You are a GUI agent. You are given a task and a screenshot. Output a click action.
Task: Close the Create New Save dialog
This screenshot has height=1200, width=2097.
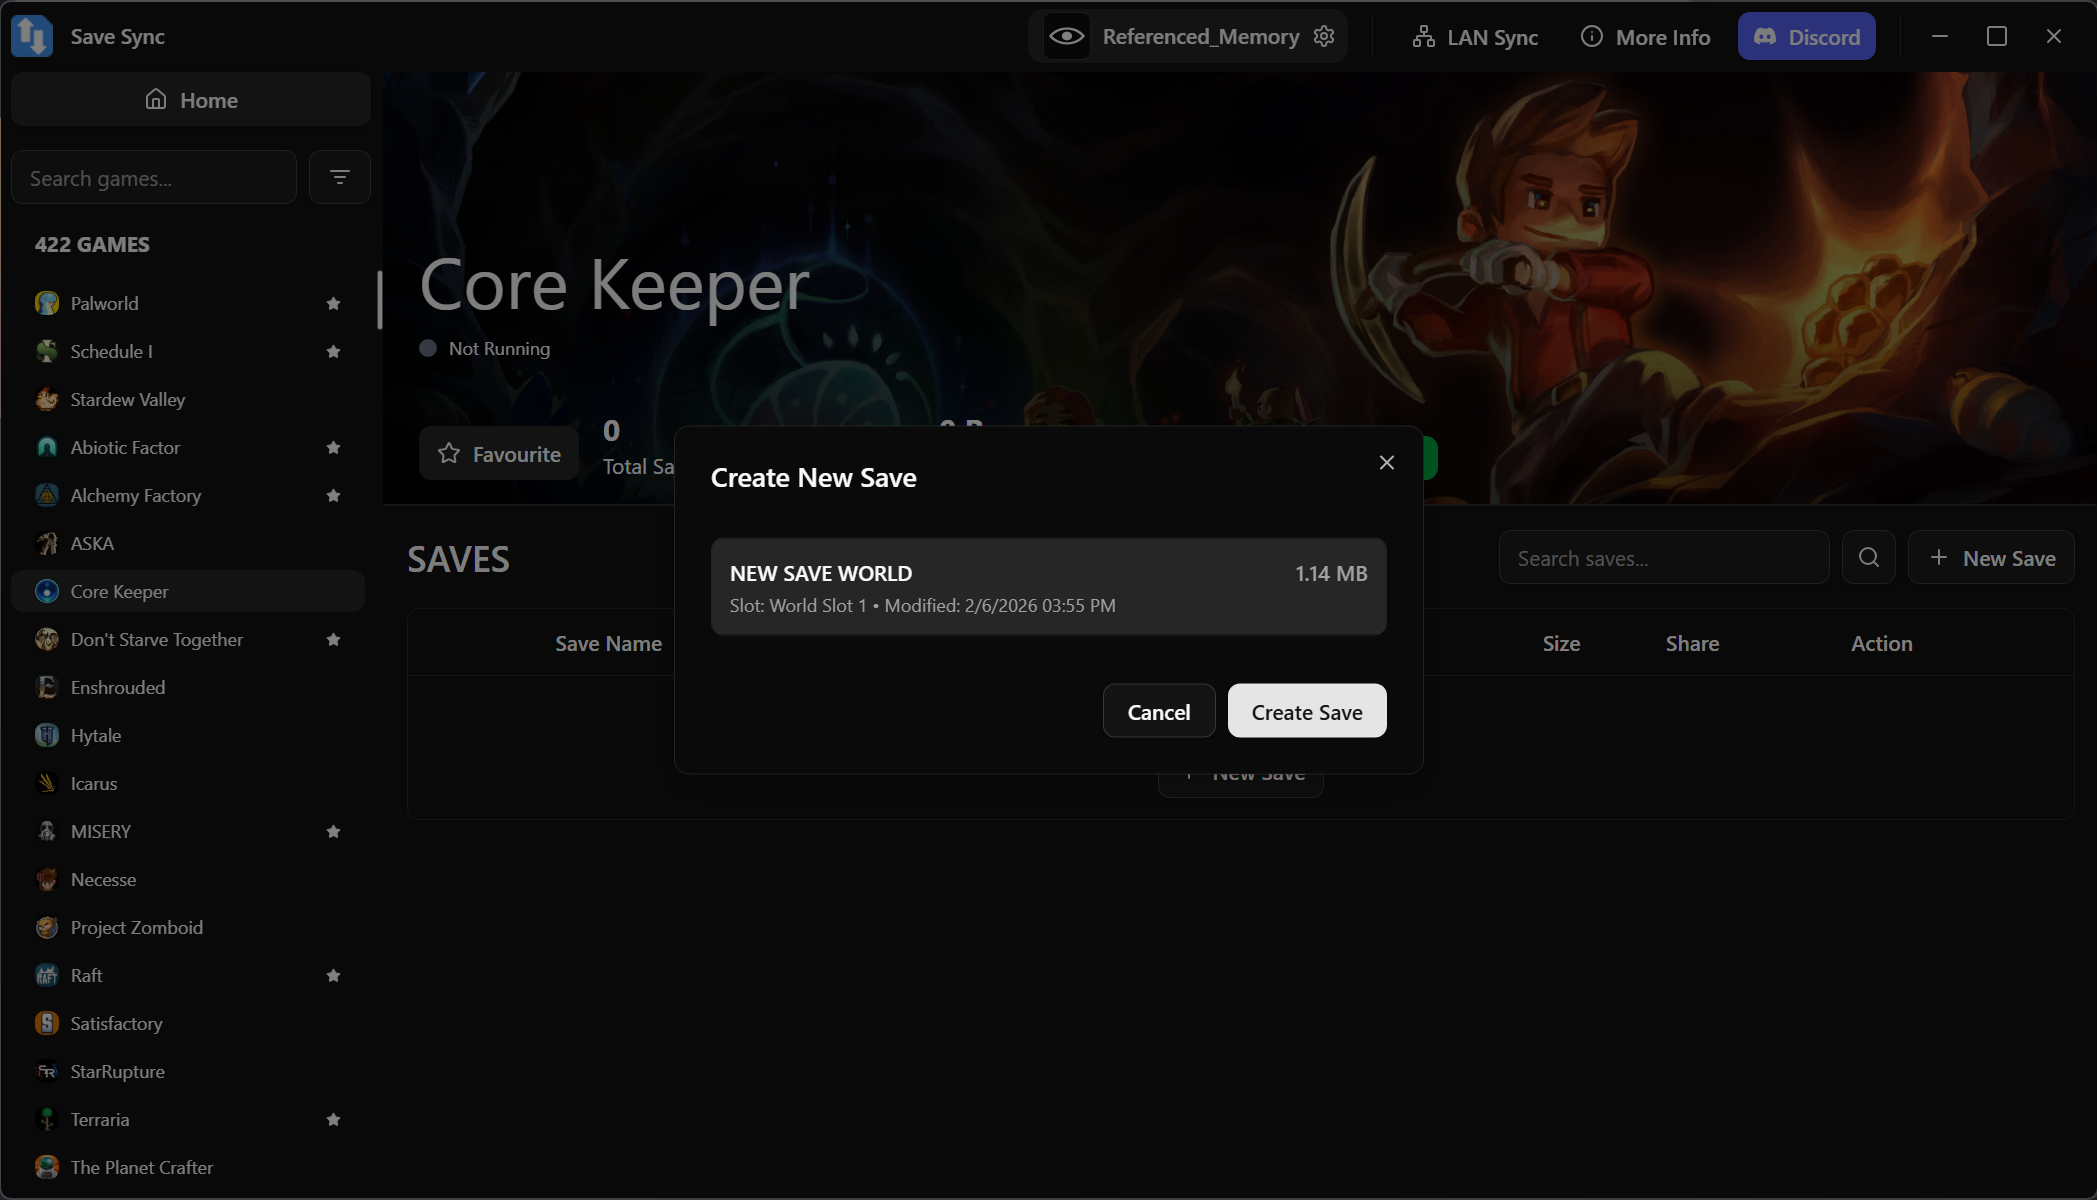(1386, 462)
